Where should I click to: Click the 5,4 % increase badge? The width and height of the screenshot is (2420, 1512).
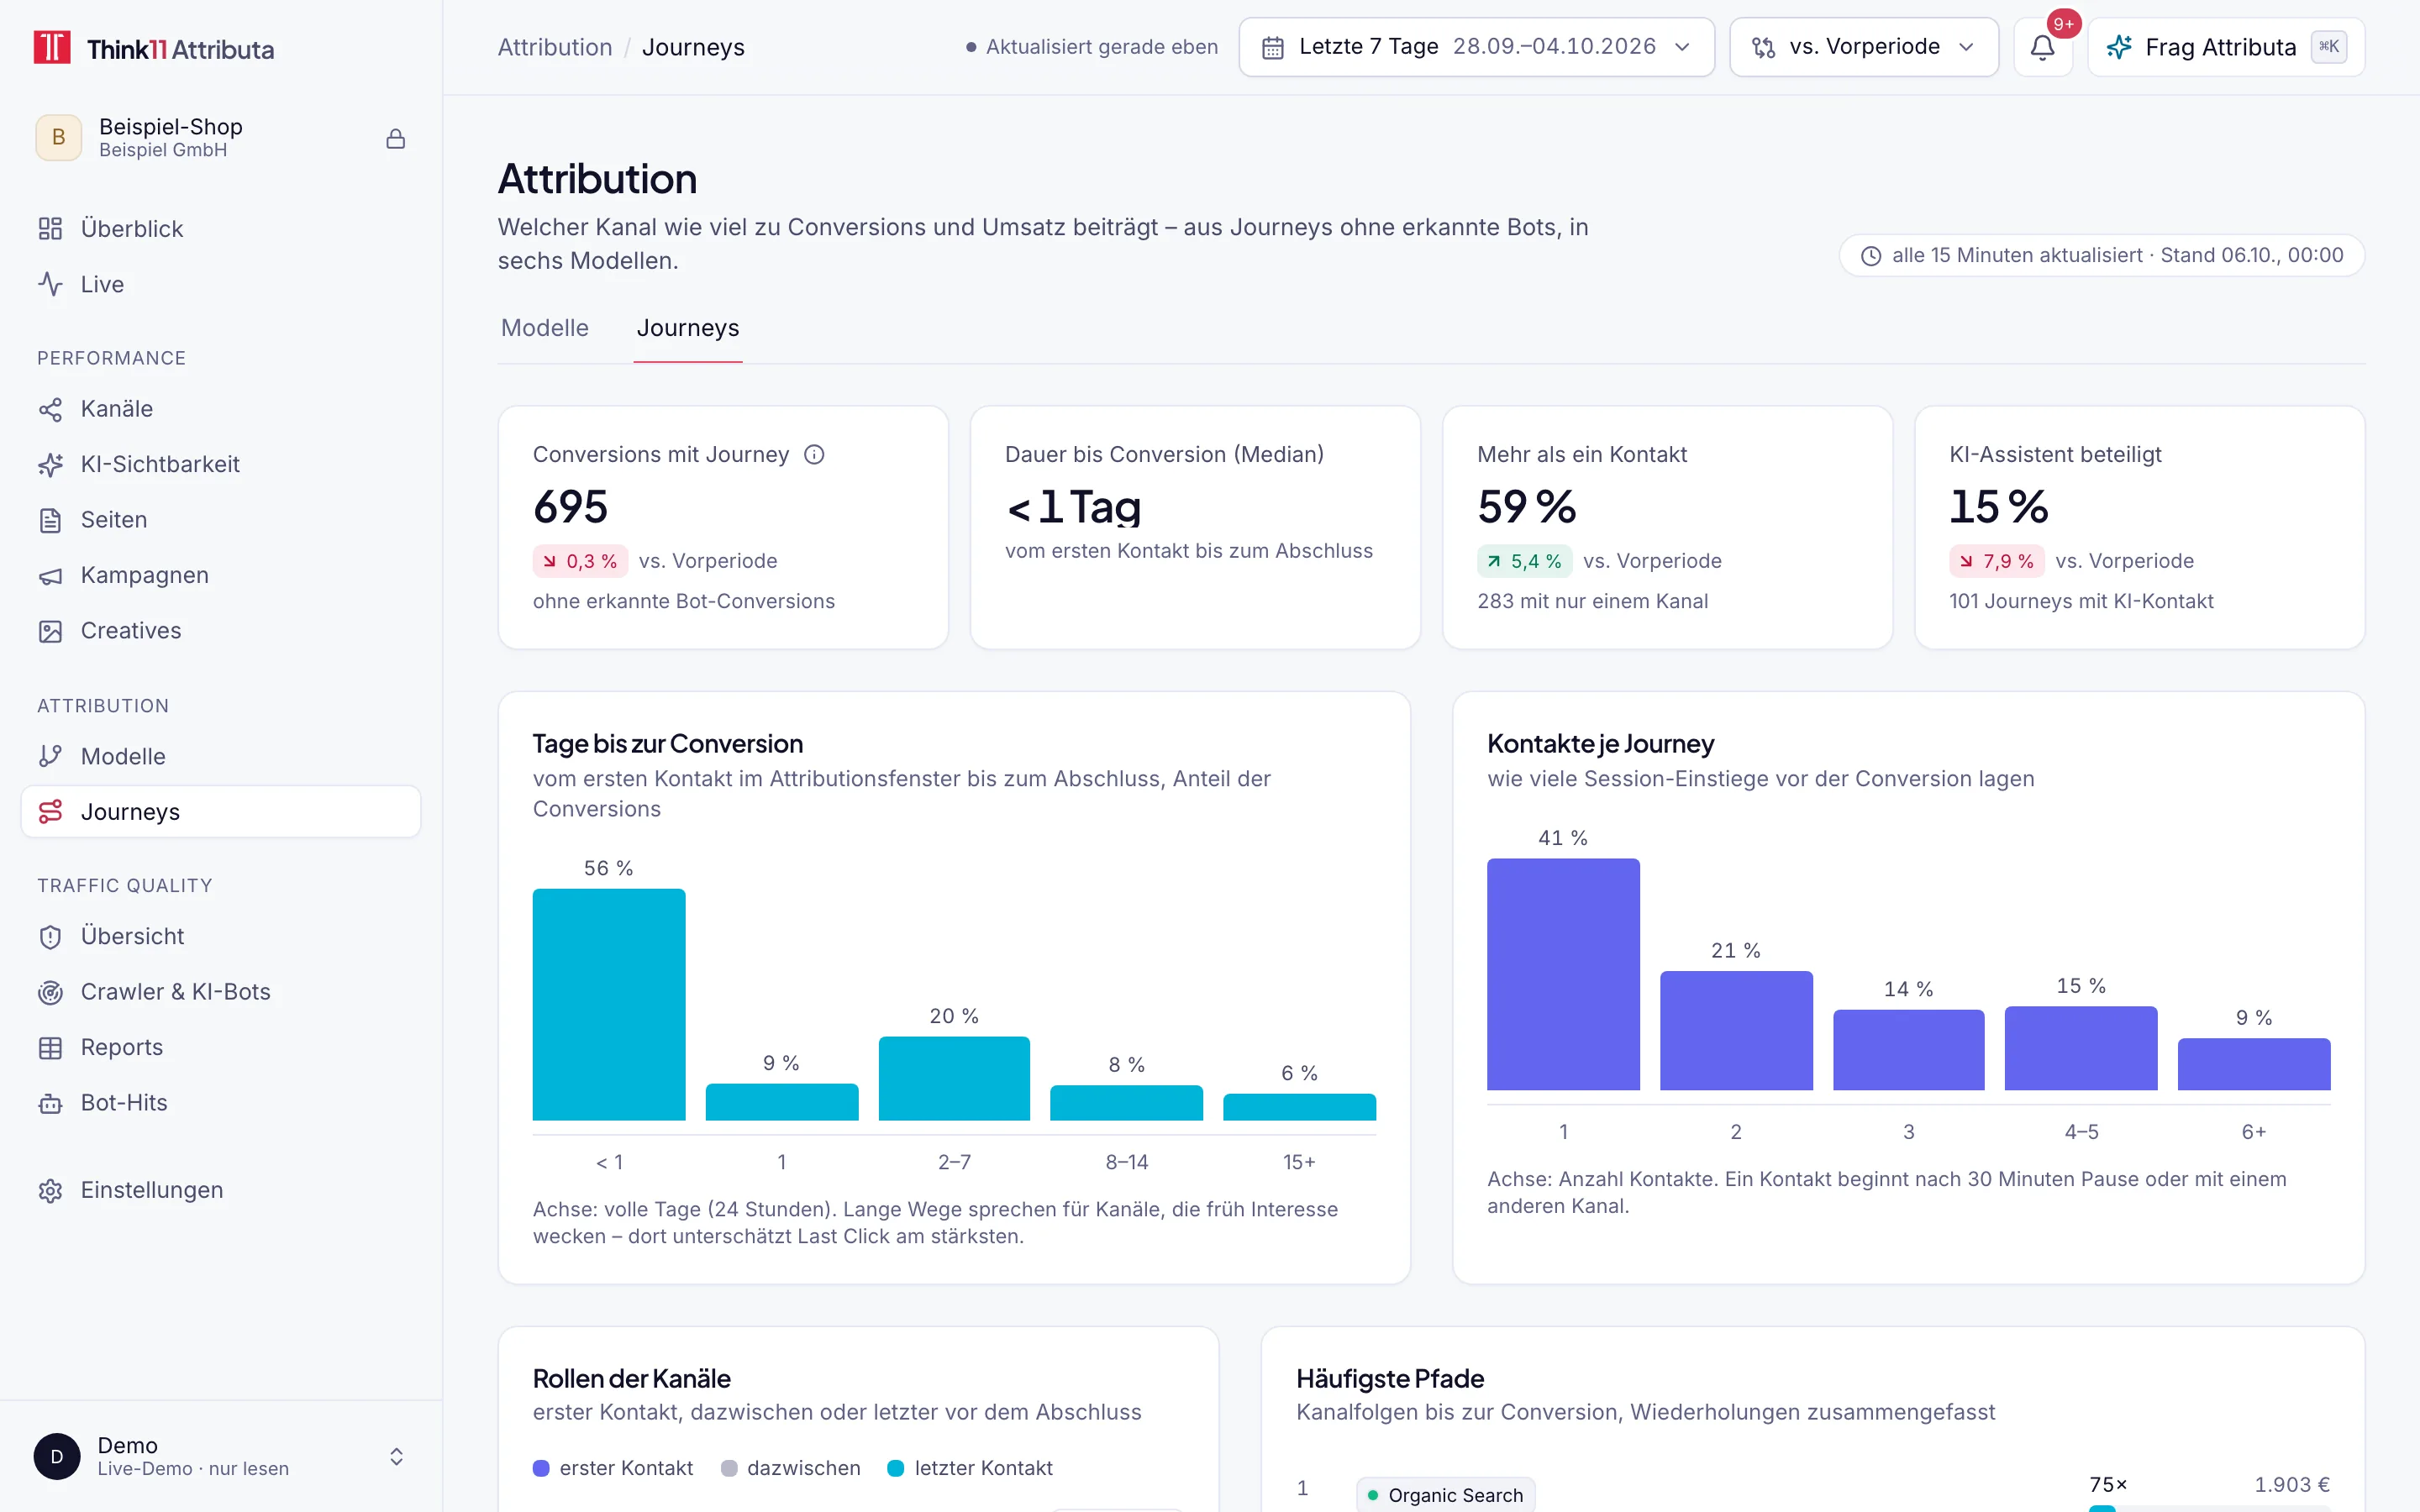[x=1524, y=561]
